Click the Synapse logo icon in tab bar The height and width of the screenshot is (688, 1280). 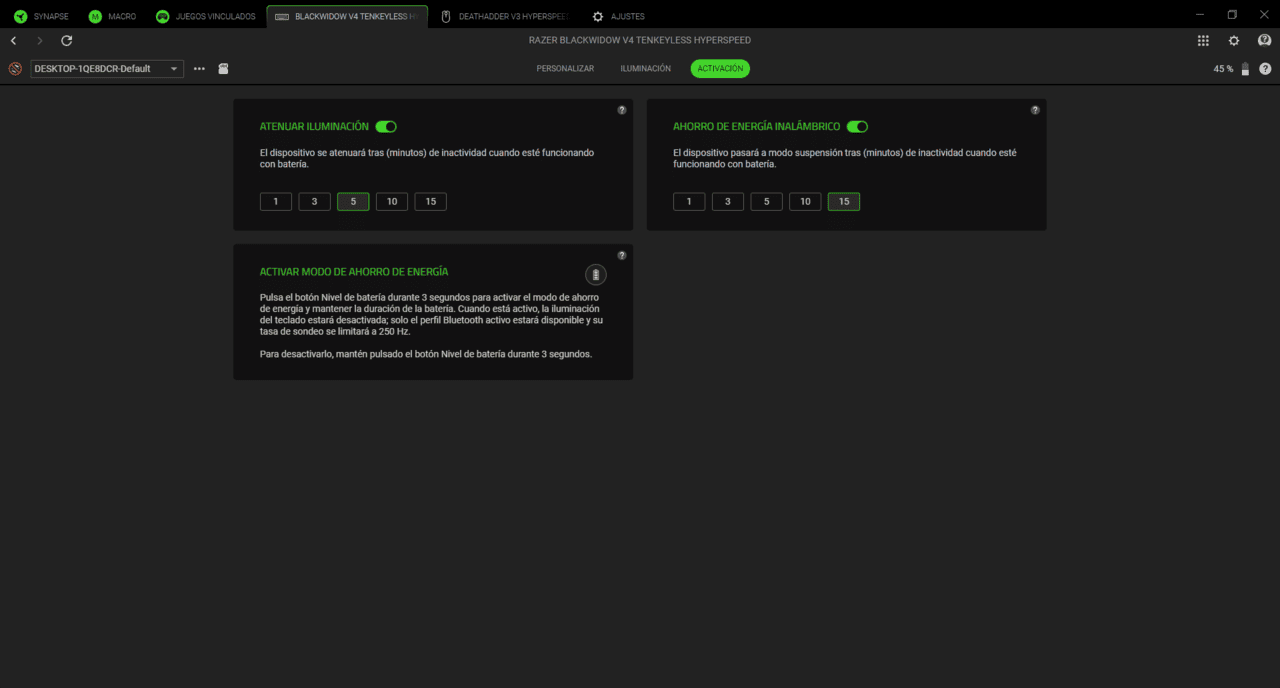pos(20,16)
